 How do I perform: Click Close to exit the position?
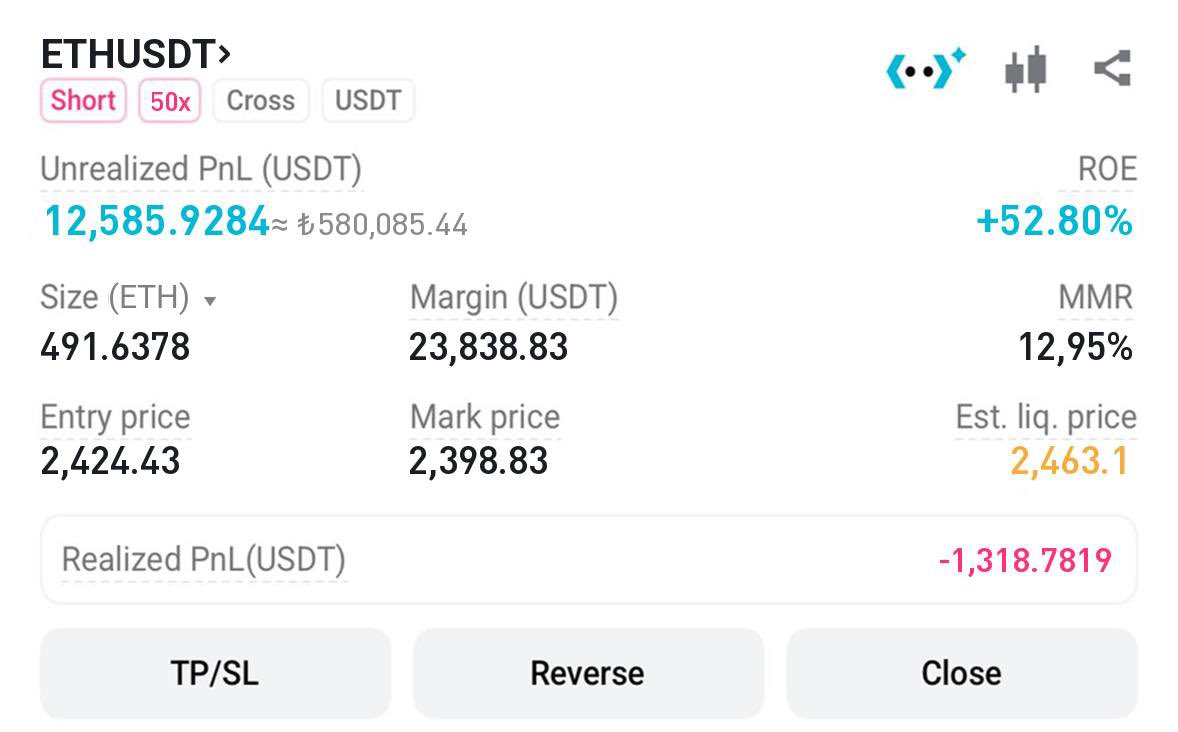962,673
